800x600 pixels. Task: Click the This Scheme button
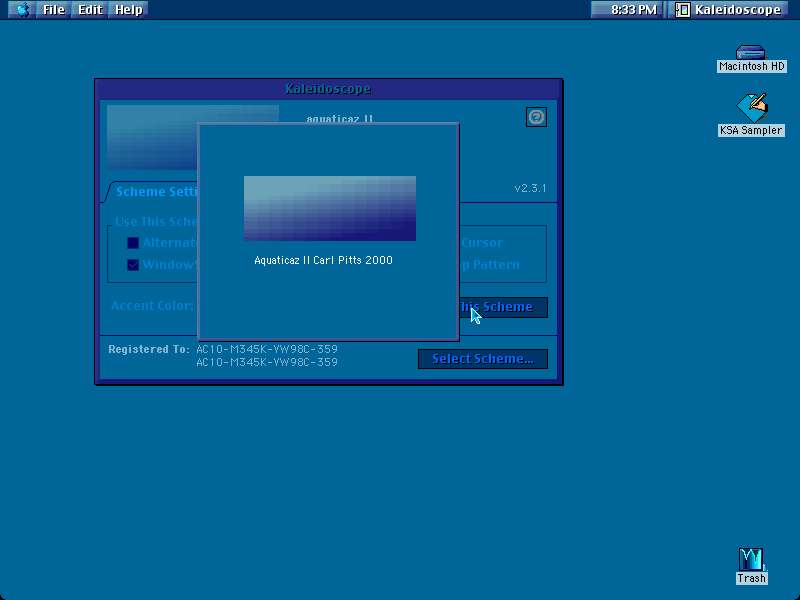503,307
